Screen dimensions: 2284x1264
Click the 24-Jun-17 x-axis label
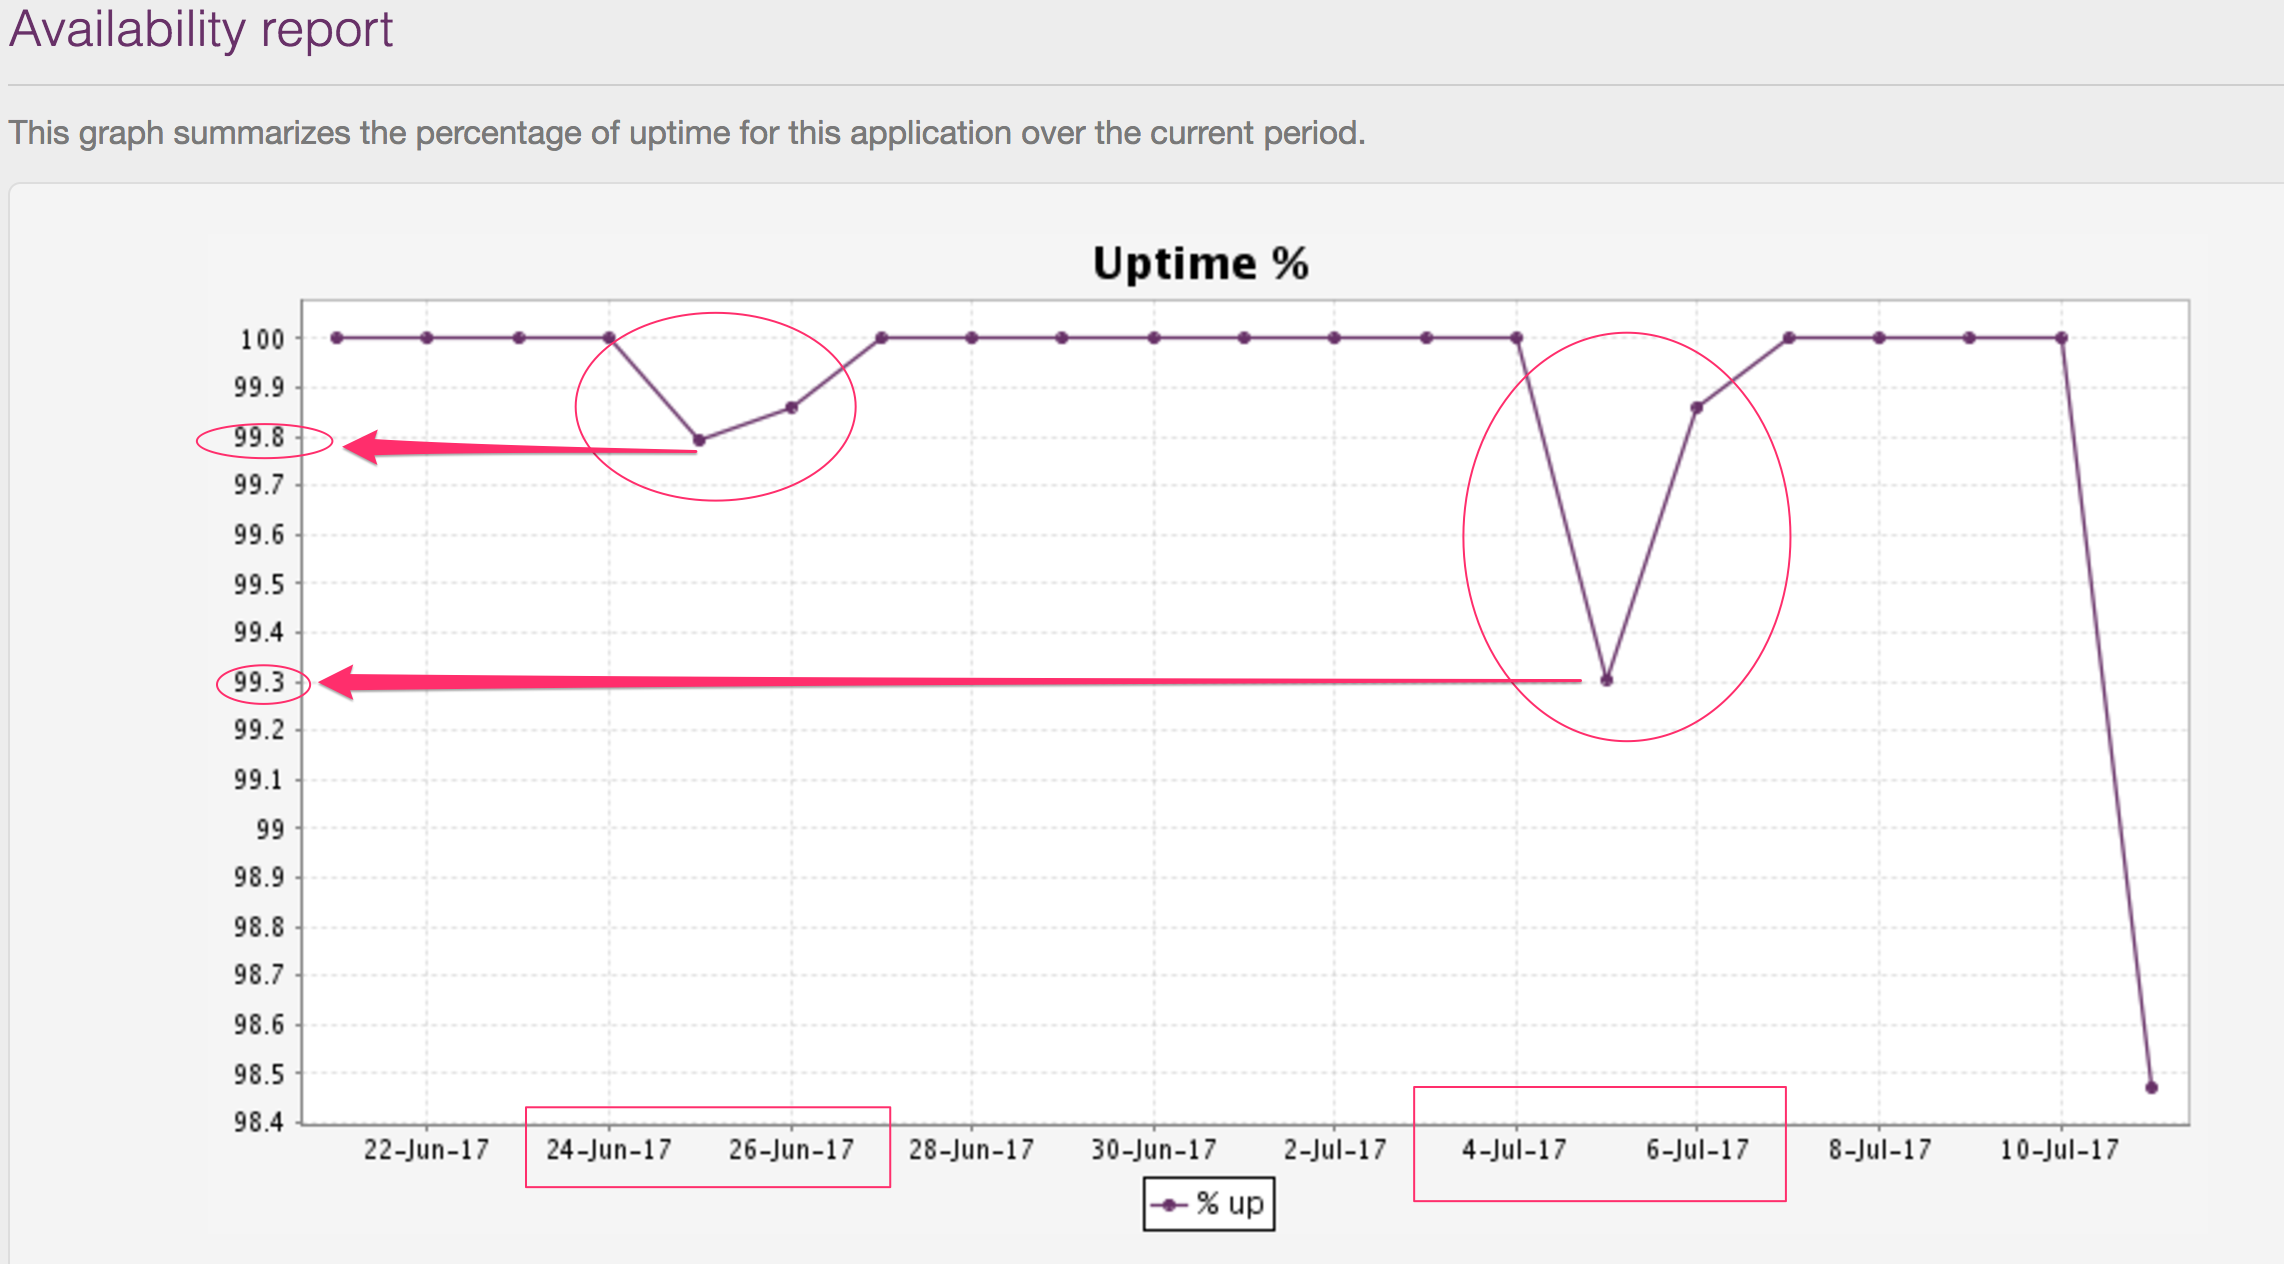(x=608, y=1150)
